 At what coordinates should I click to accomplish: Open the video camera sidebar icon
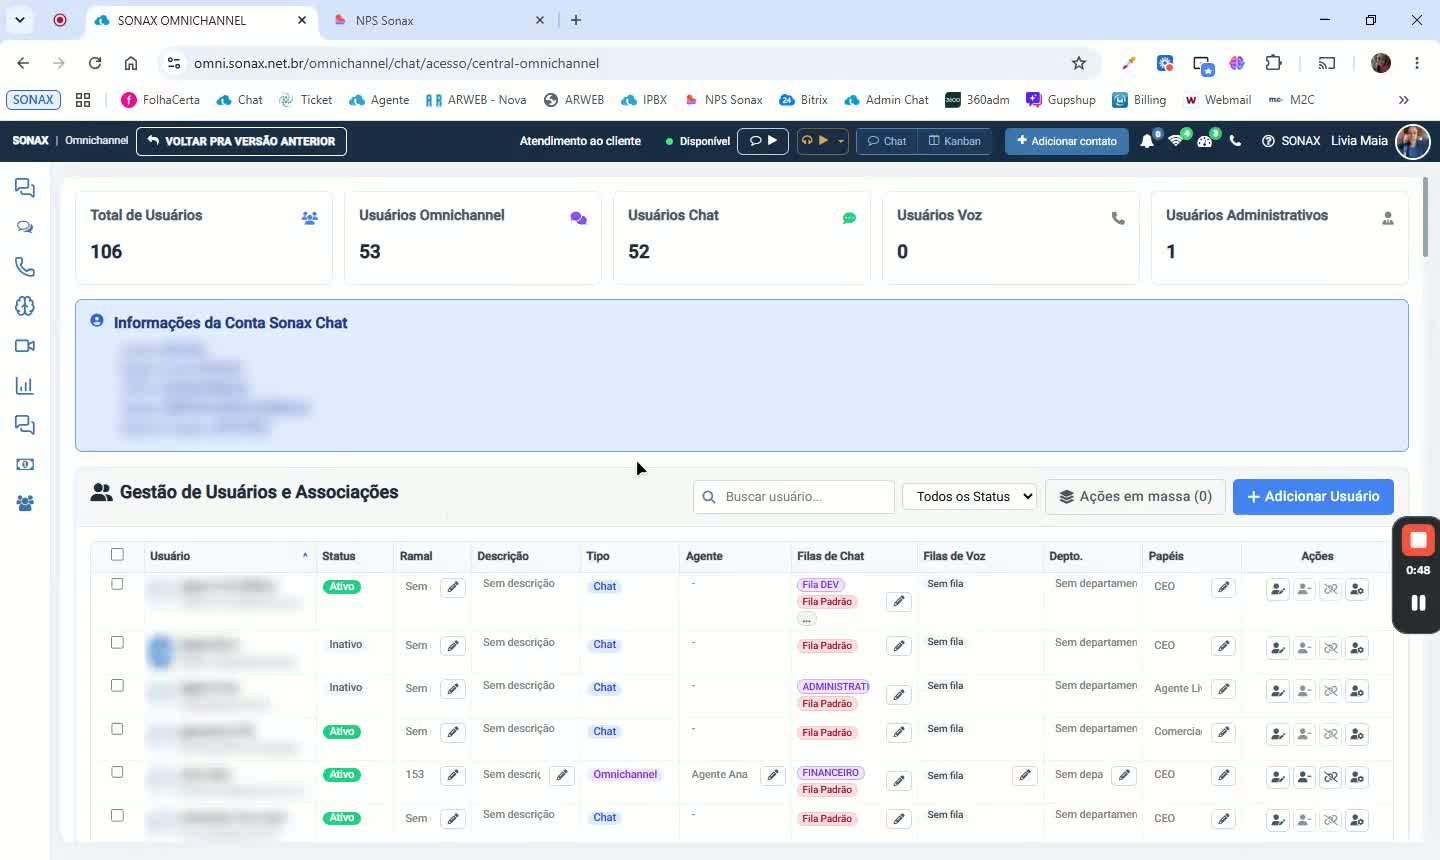click(25, 346)
